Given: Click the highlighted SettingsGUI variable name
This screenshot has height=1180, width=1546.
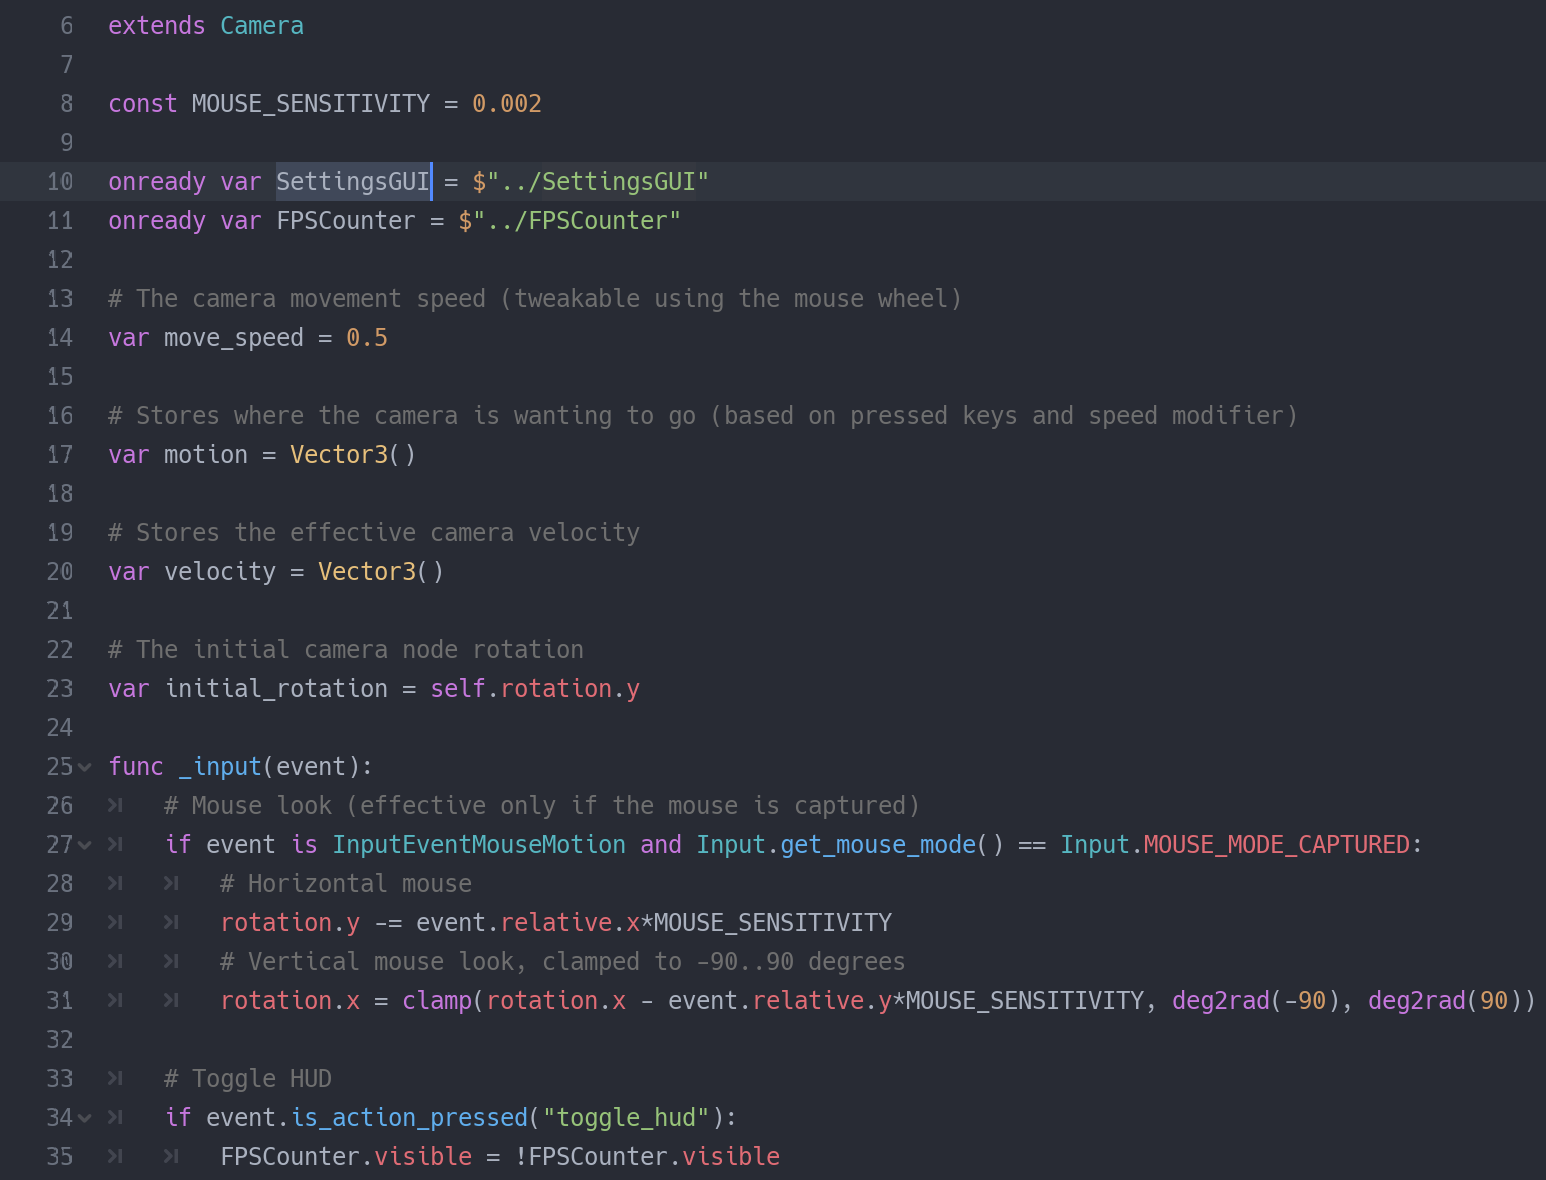Looking at the screenshot, I should [353, 182].
